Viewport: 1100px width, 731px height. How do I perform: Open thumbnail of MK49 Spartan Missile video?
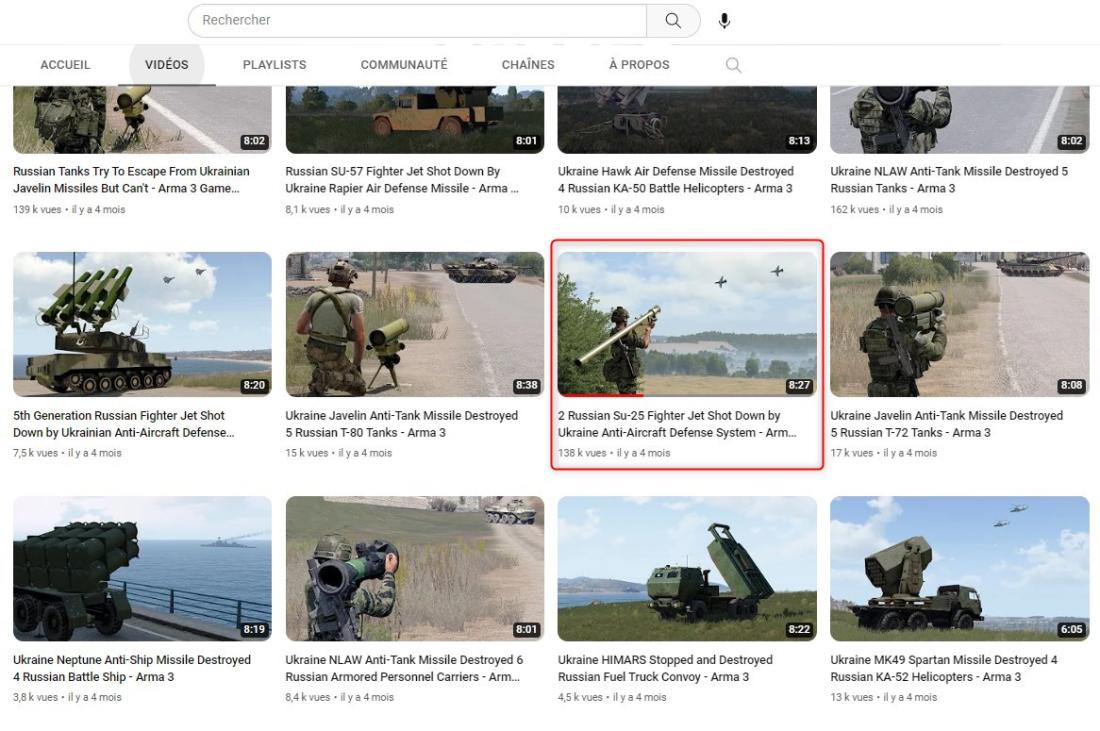[x=960, y=568]
